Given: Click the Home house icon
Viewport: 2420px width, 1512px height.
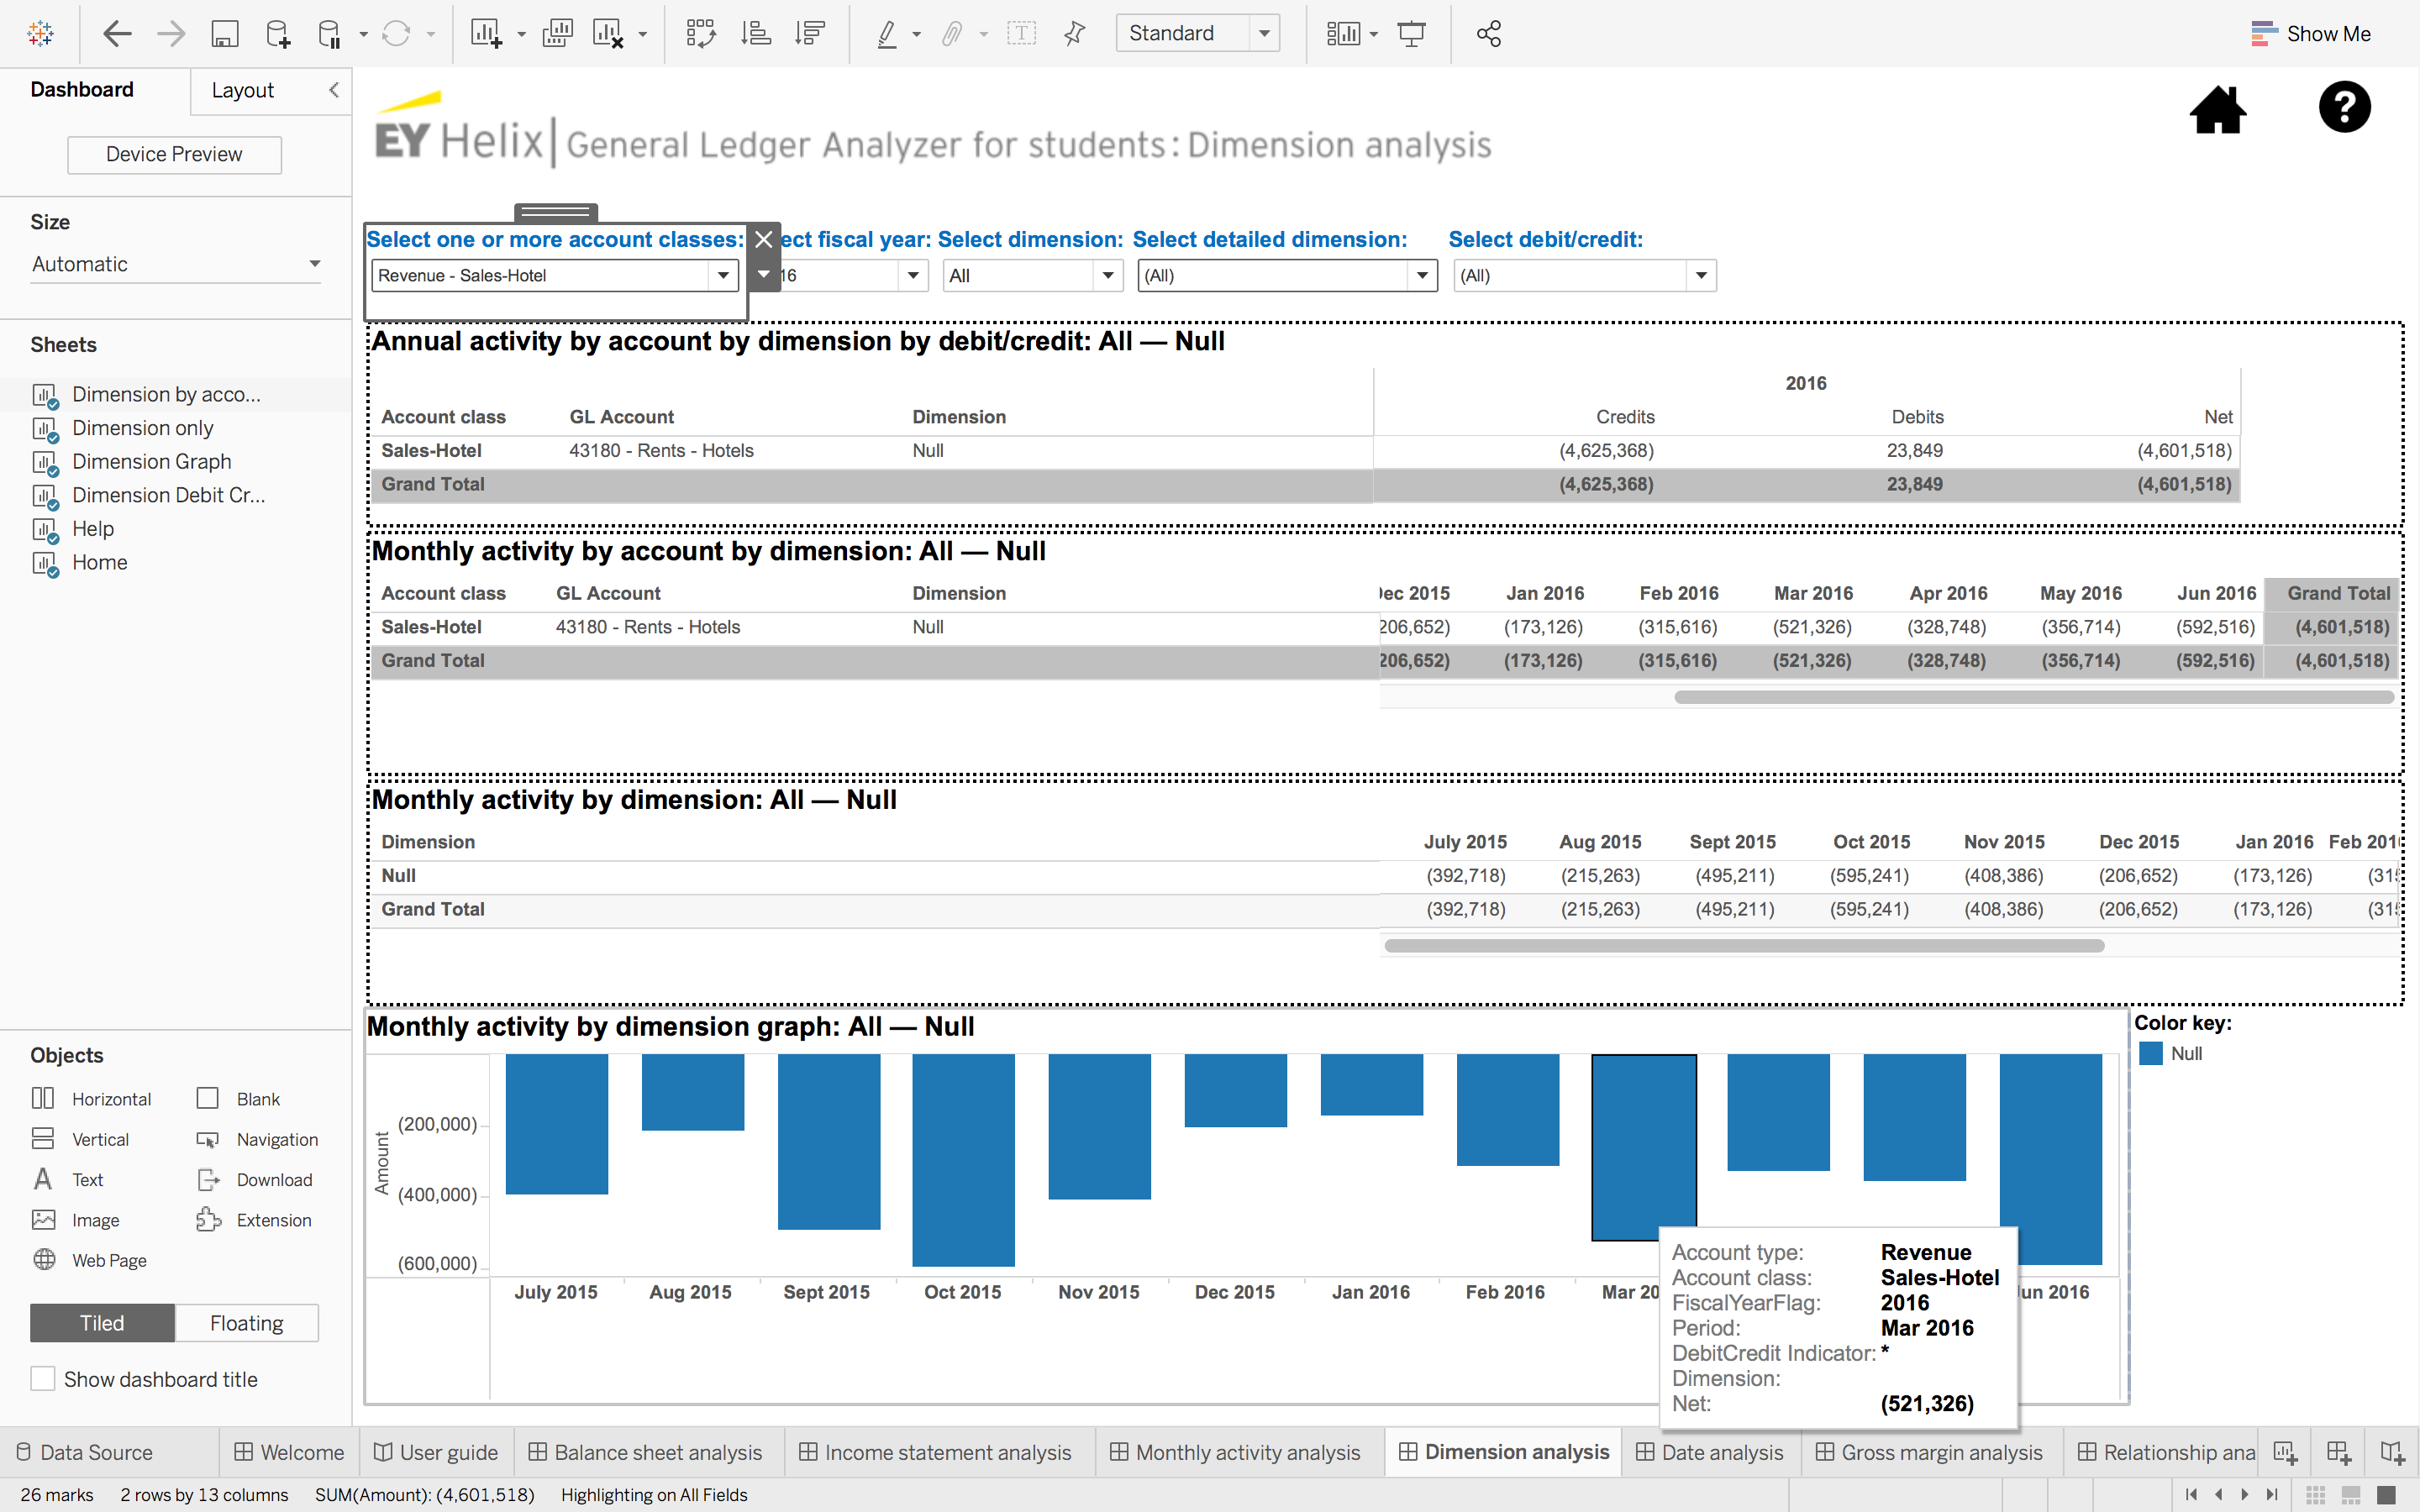Looking at the screenshot, I should coord(2217,110).
